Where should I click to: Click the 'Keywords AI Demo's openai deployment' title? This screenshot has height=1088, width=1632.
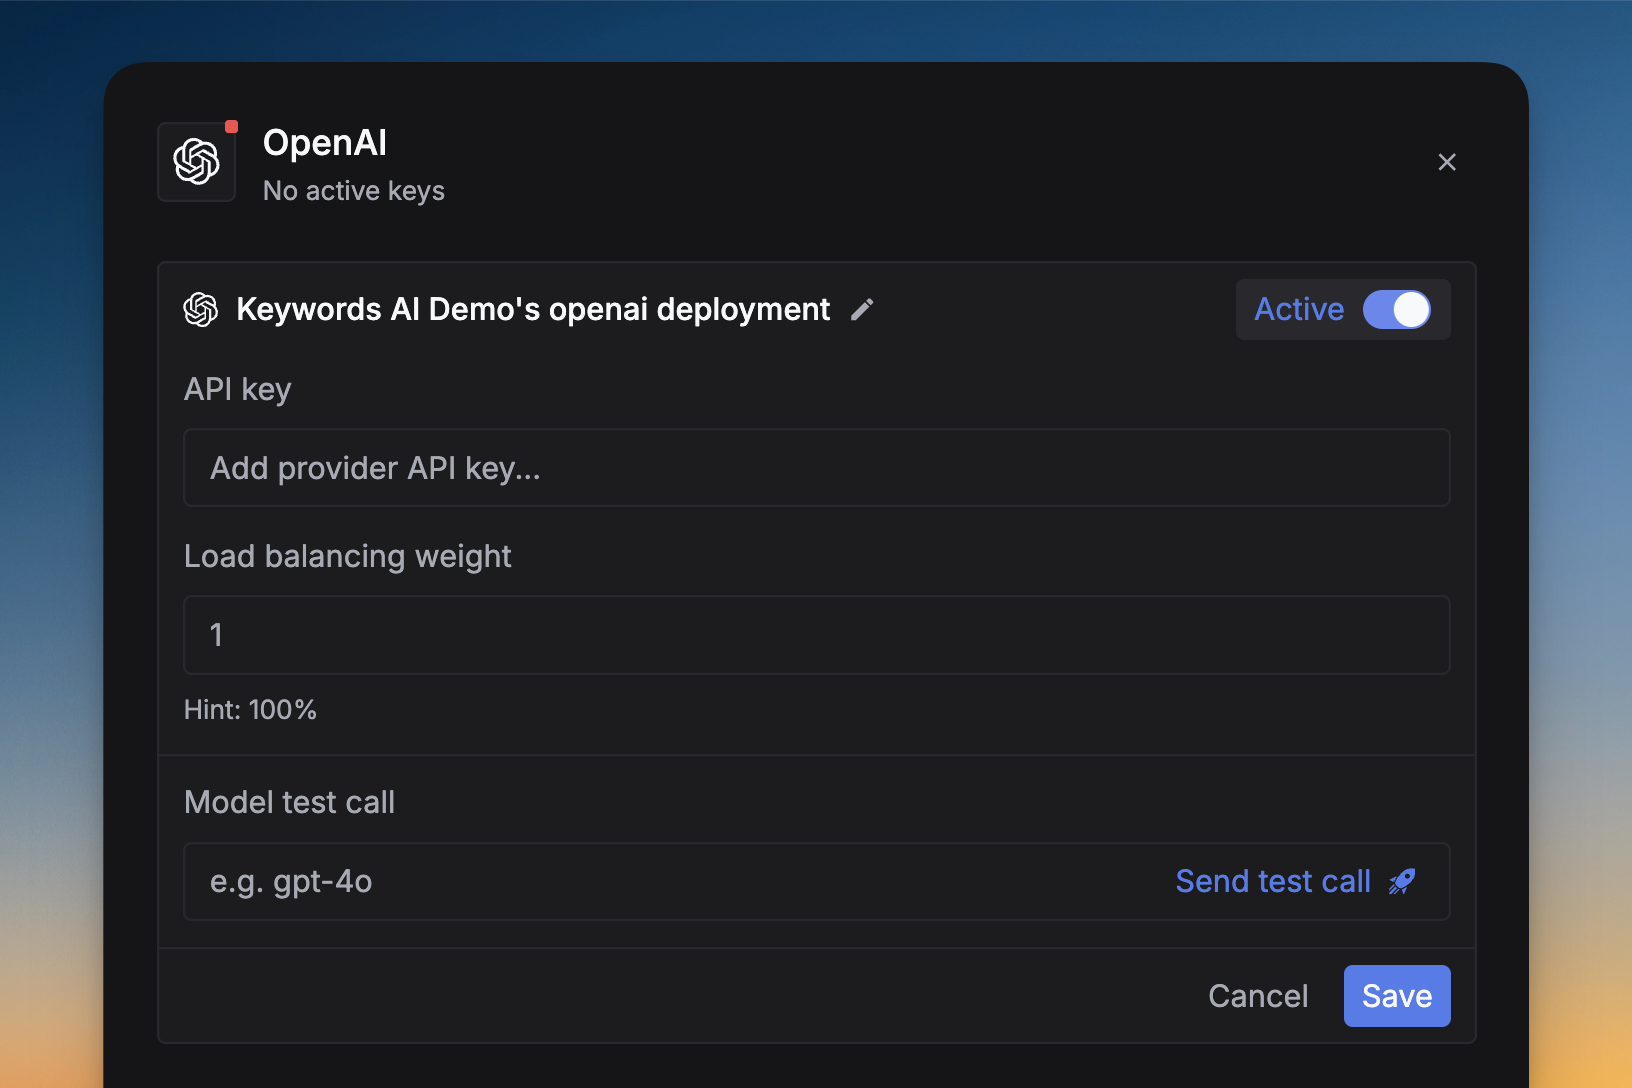pyautogui.click(x=533, y=310)
